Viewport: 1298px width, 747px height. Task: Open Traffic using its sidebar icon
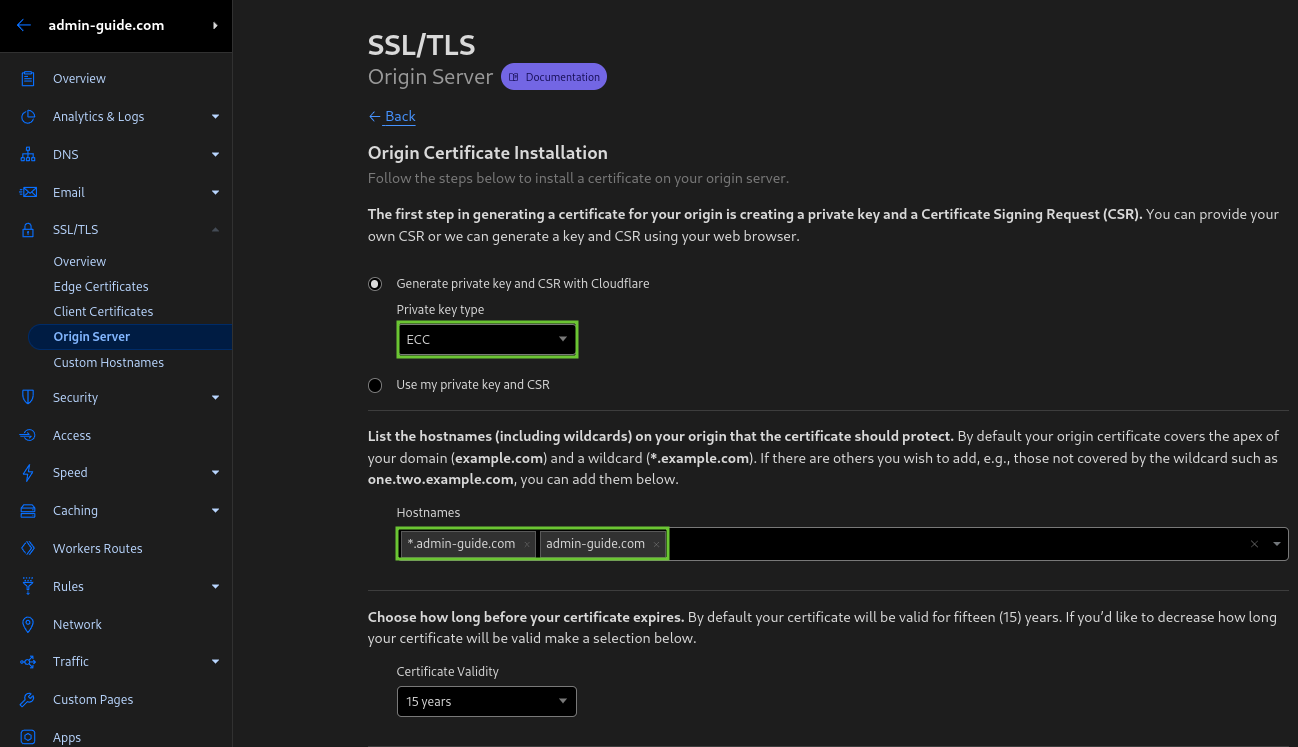pyautogui.click(x=29, y=661)
